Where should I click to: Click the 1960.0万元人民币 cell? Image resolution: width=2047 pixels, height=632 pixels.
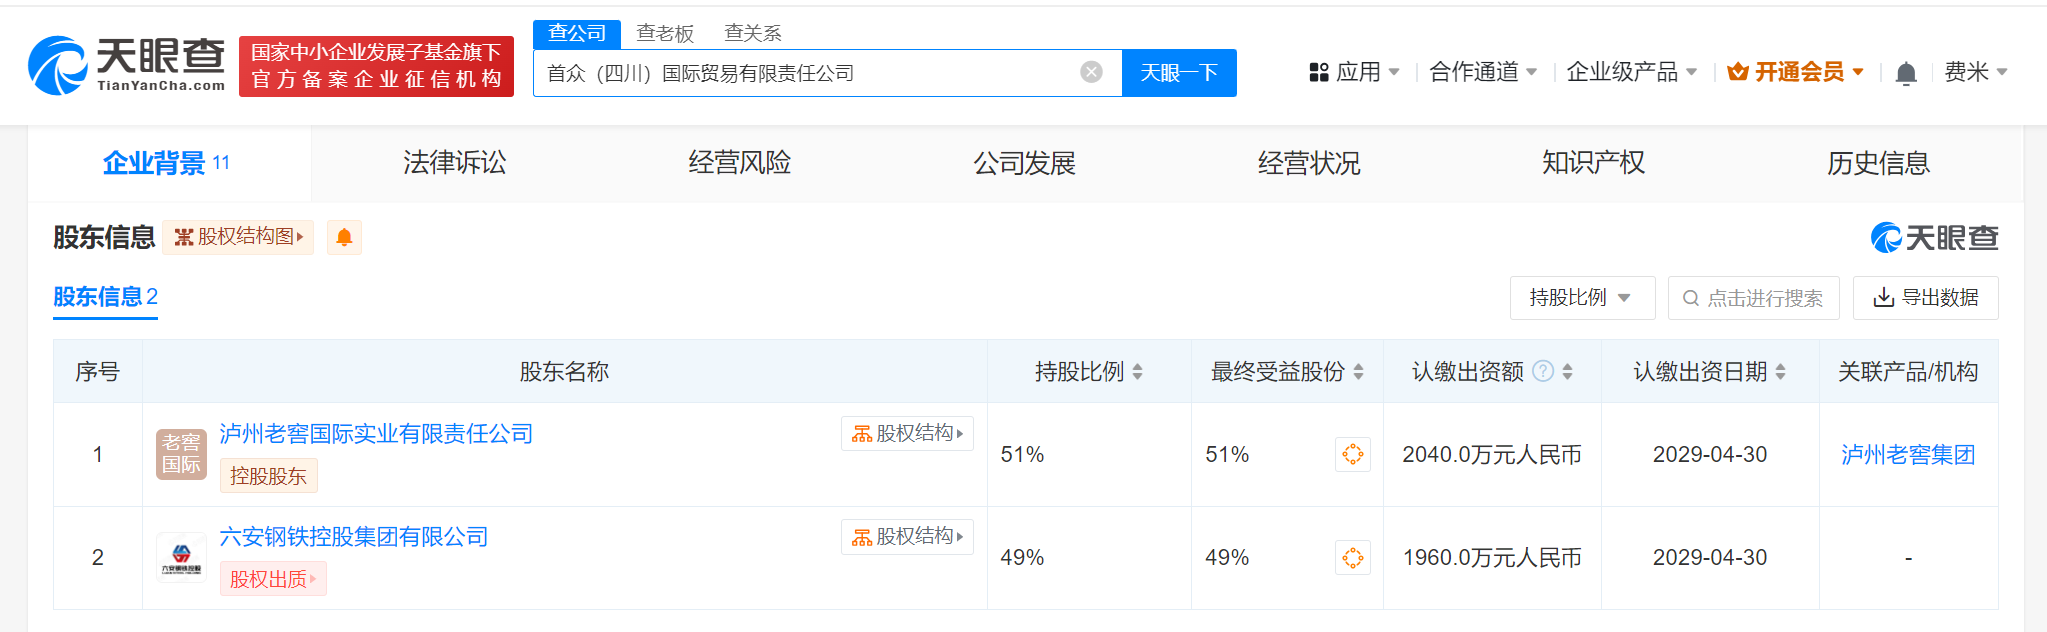coord(1492,558)
